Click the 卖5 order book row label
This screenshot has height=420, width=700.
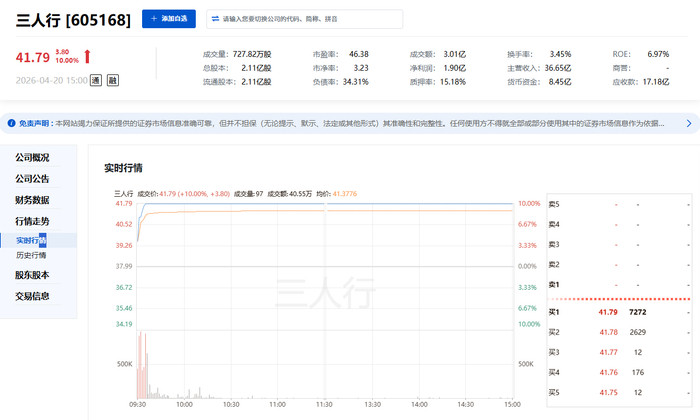coord(554,204)
